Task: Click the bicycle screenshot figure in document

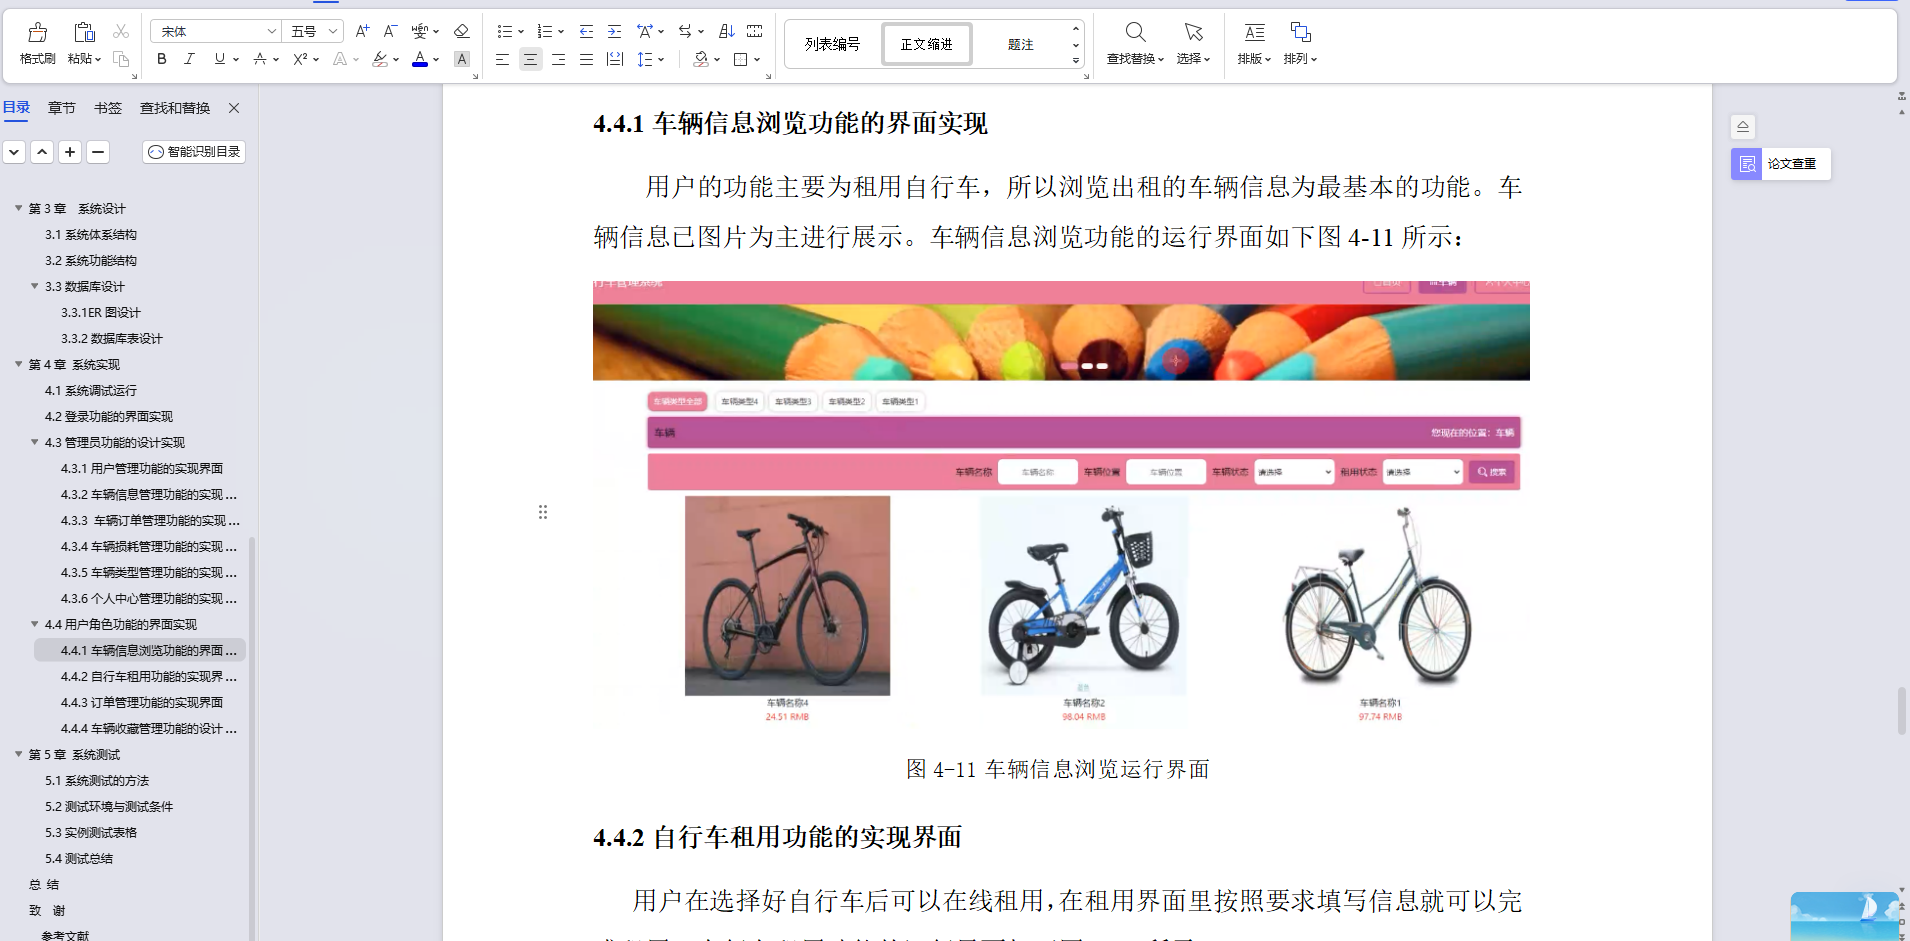Action: click(1061, 505)
